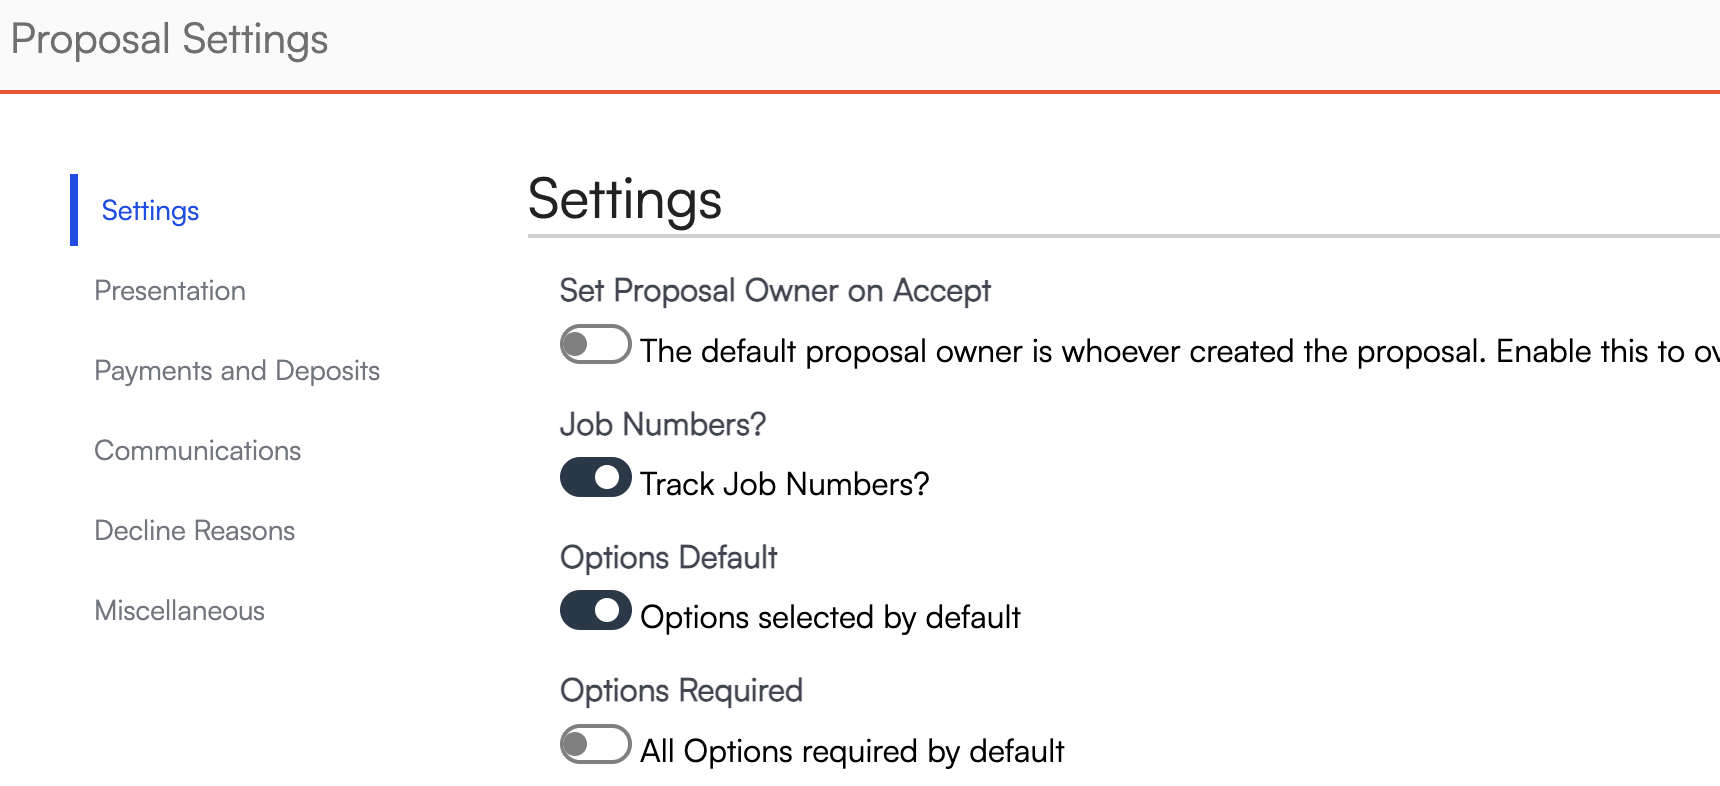Click the 'Job Numbers?' section heading

pos(662,425)
